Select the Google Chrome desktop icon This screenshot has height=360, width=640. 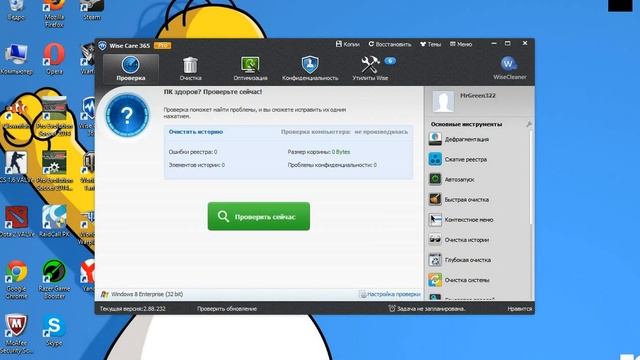(16, 279)
